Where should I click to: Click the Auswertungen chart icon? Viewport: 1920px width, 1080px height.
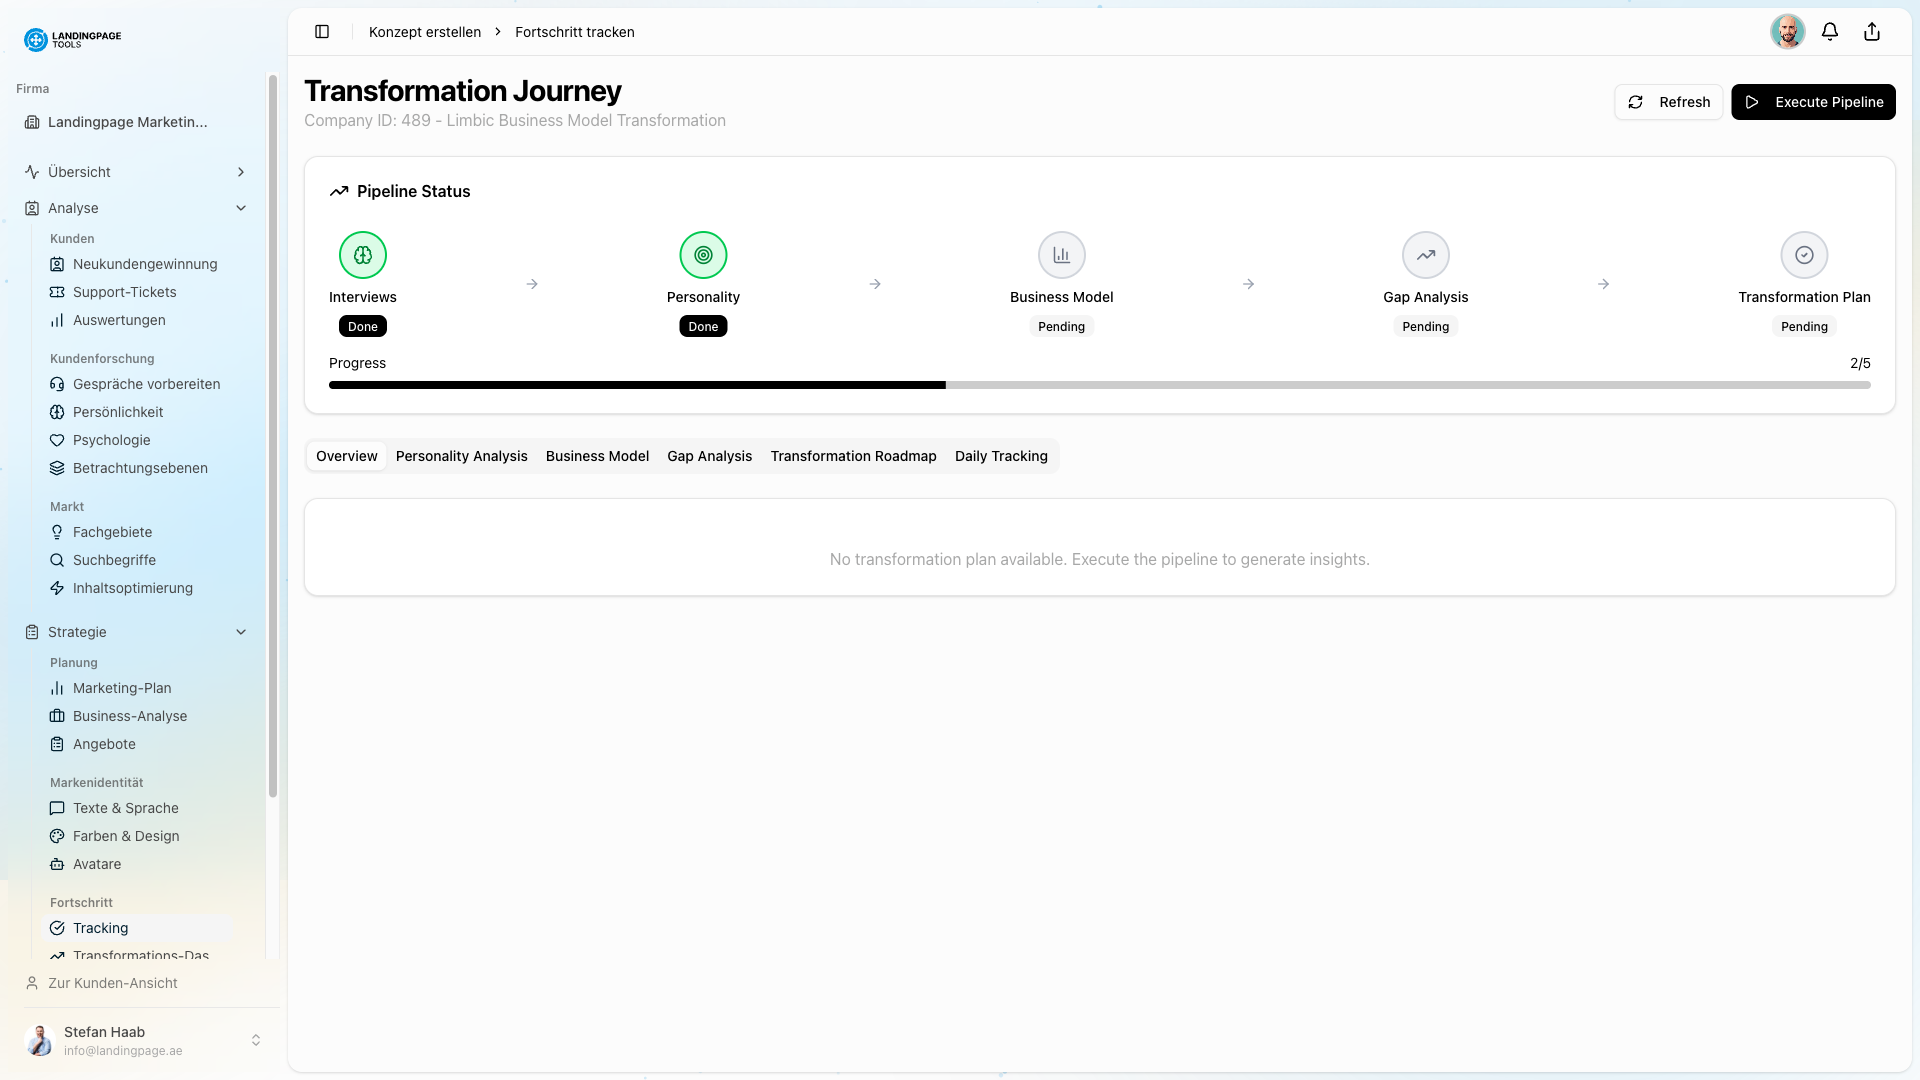58,320
